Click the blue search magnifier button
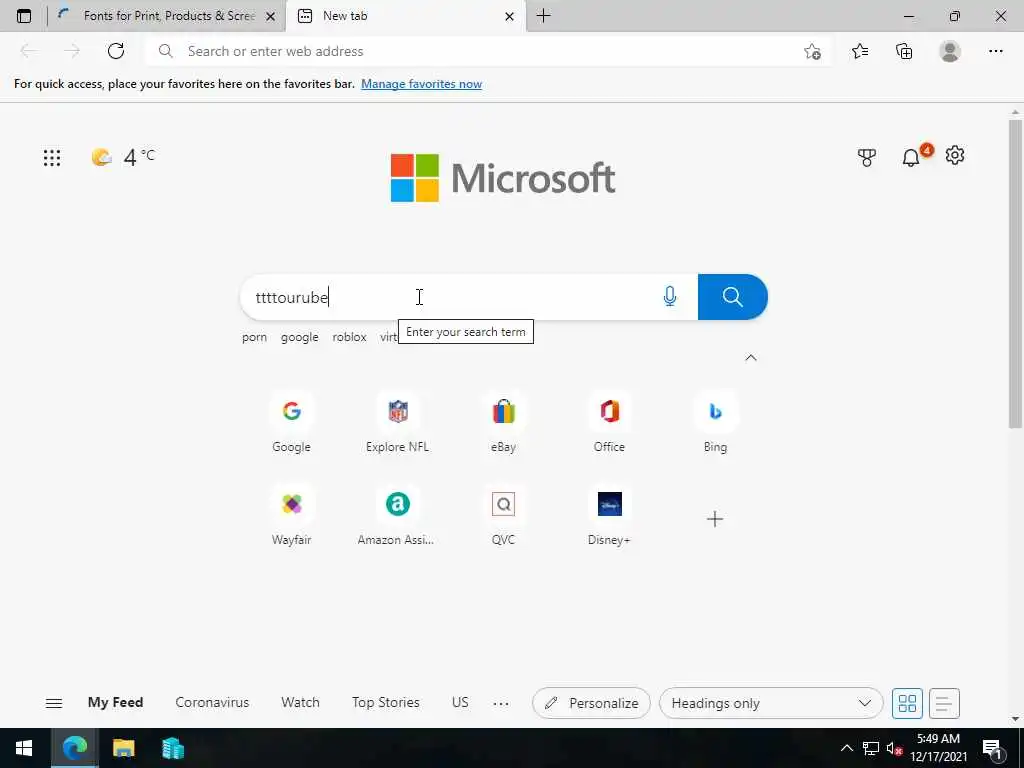Image resolution: width=1024 pixels, height=768 pixels. point(733,297)
